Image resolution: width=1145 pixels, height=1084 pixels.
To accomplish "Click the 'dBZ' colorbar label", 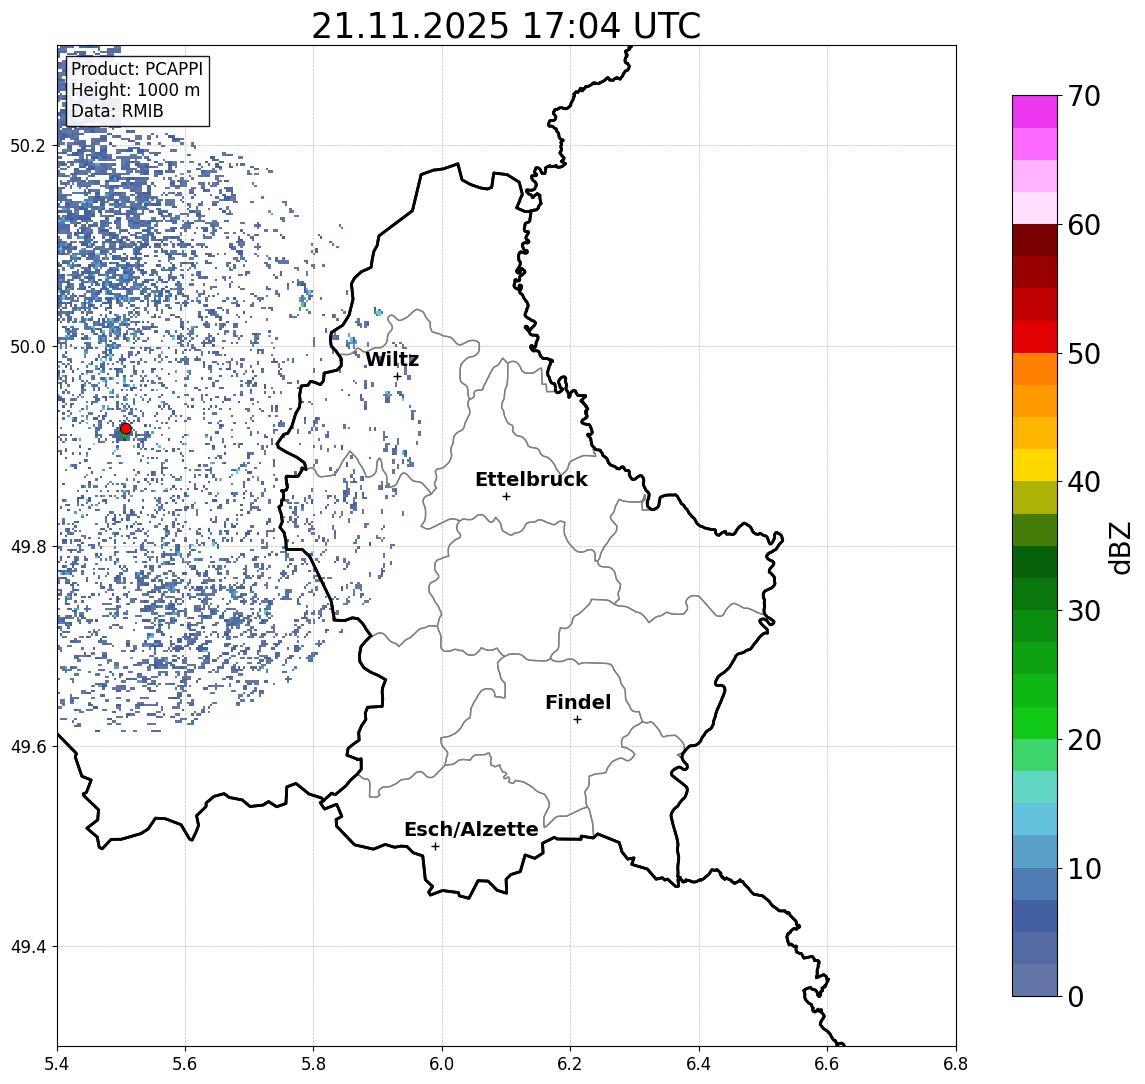I will pos(1119,548).
